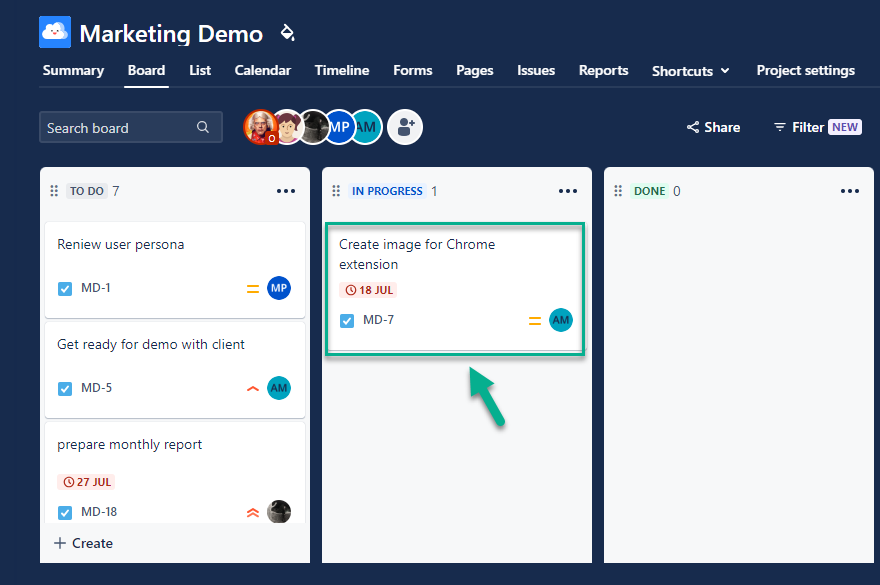Open the In Progress column more options

tap(568, 191)
